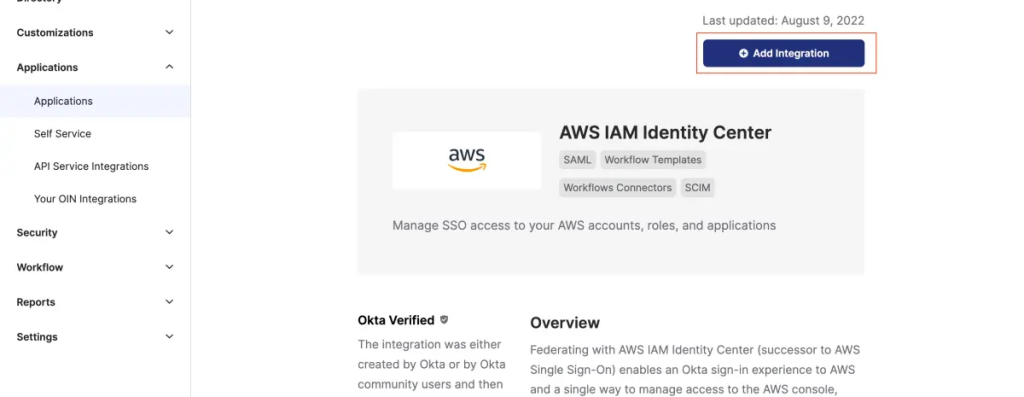Open the Workflow sidebar menu
Image resolution: width=1024 pixels, height=397 pixels.
point(40,267)
